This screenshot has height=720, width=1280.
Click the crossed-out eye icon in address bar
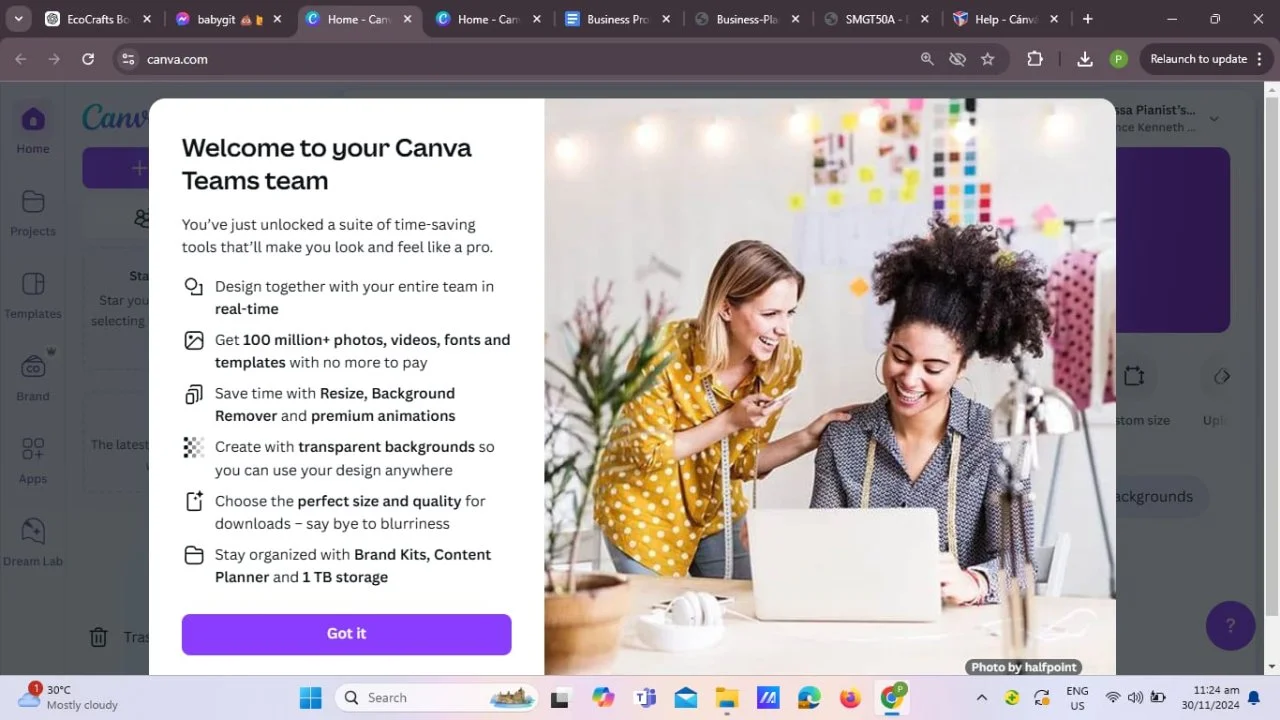957,59
